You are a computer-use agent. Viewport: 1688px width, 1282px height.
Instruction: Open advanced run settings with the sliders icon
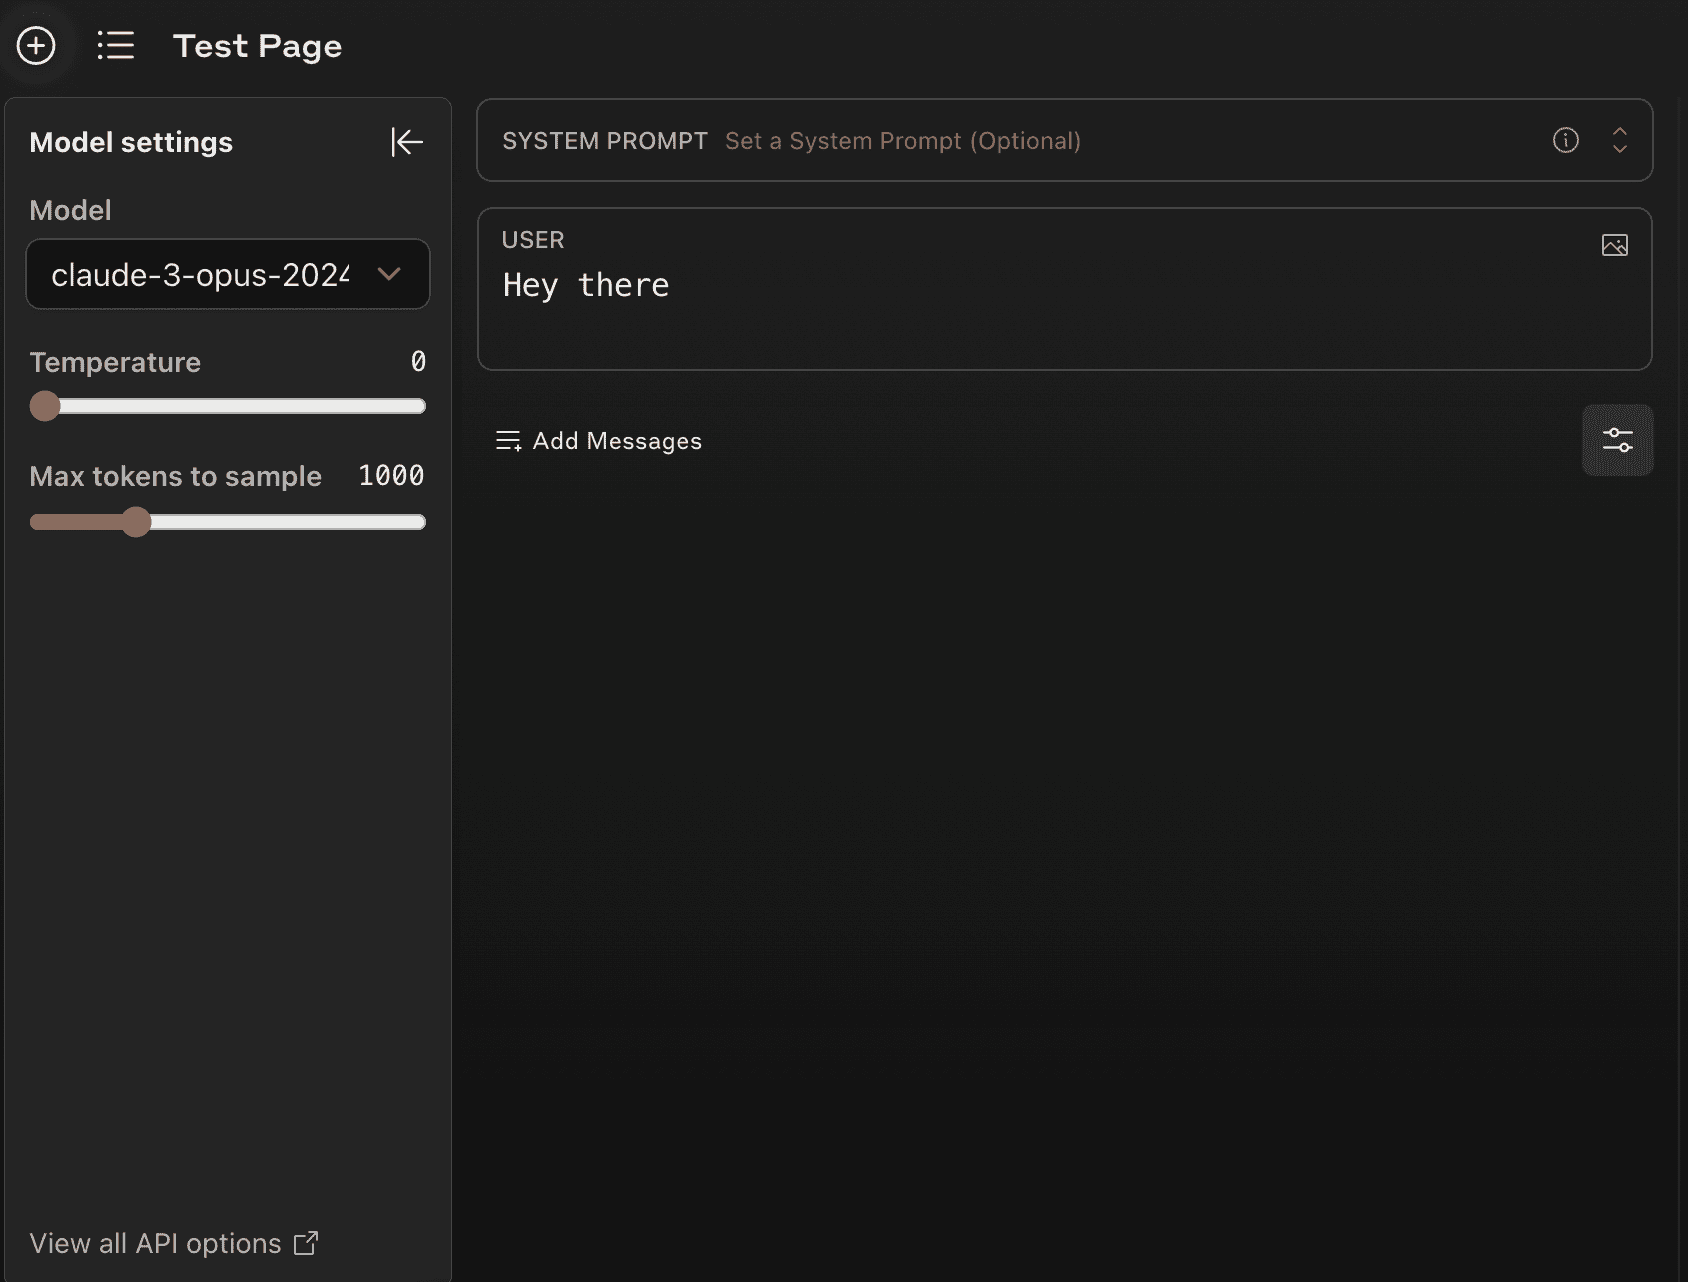(1617, 440)
